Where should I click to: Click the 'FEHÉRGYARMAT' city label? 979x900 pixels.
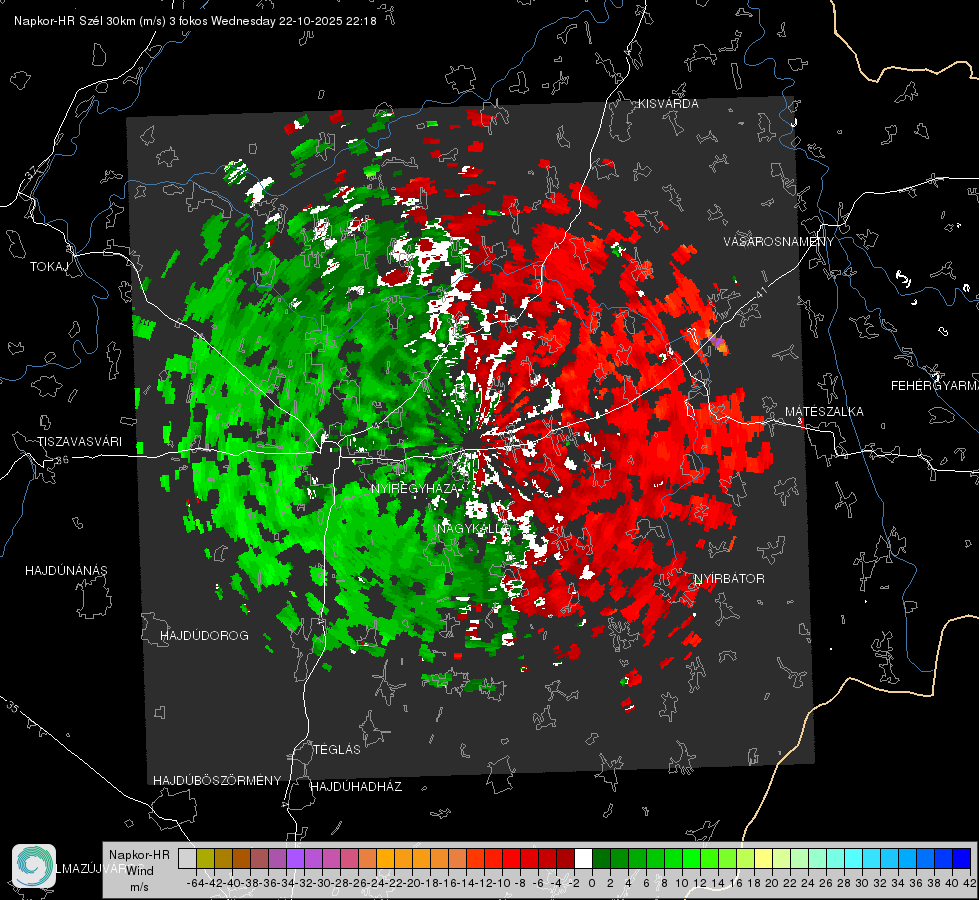pos(934,386)
